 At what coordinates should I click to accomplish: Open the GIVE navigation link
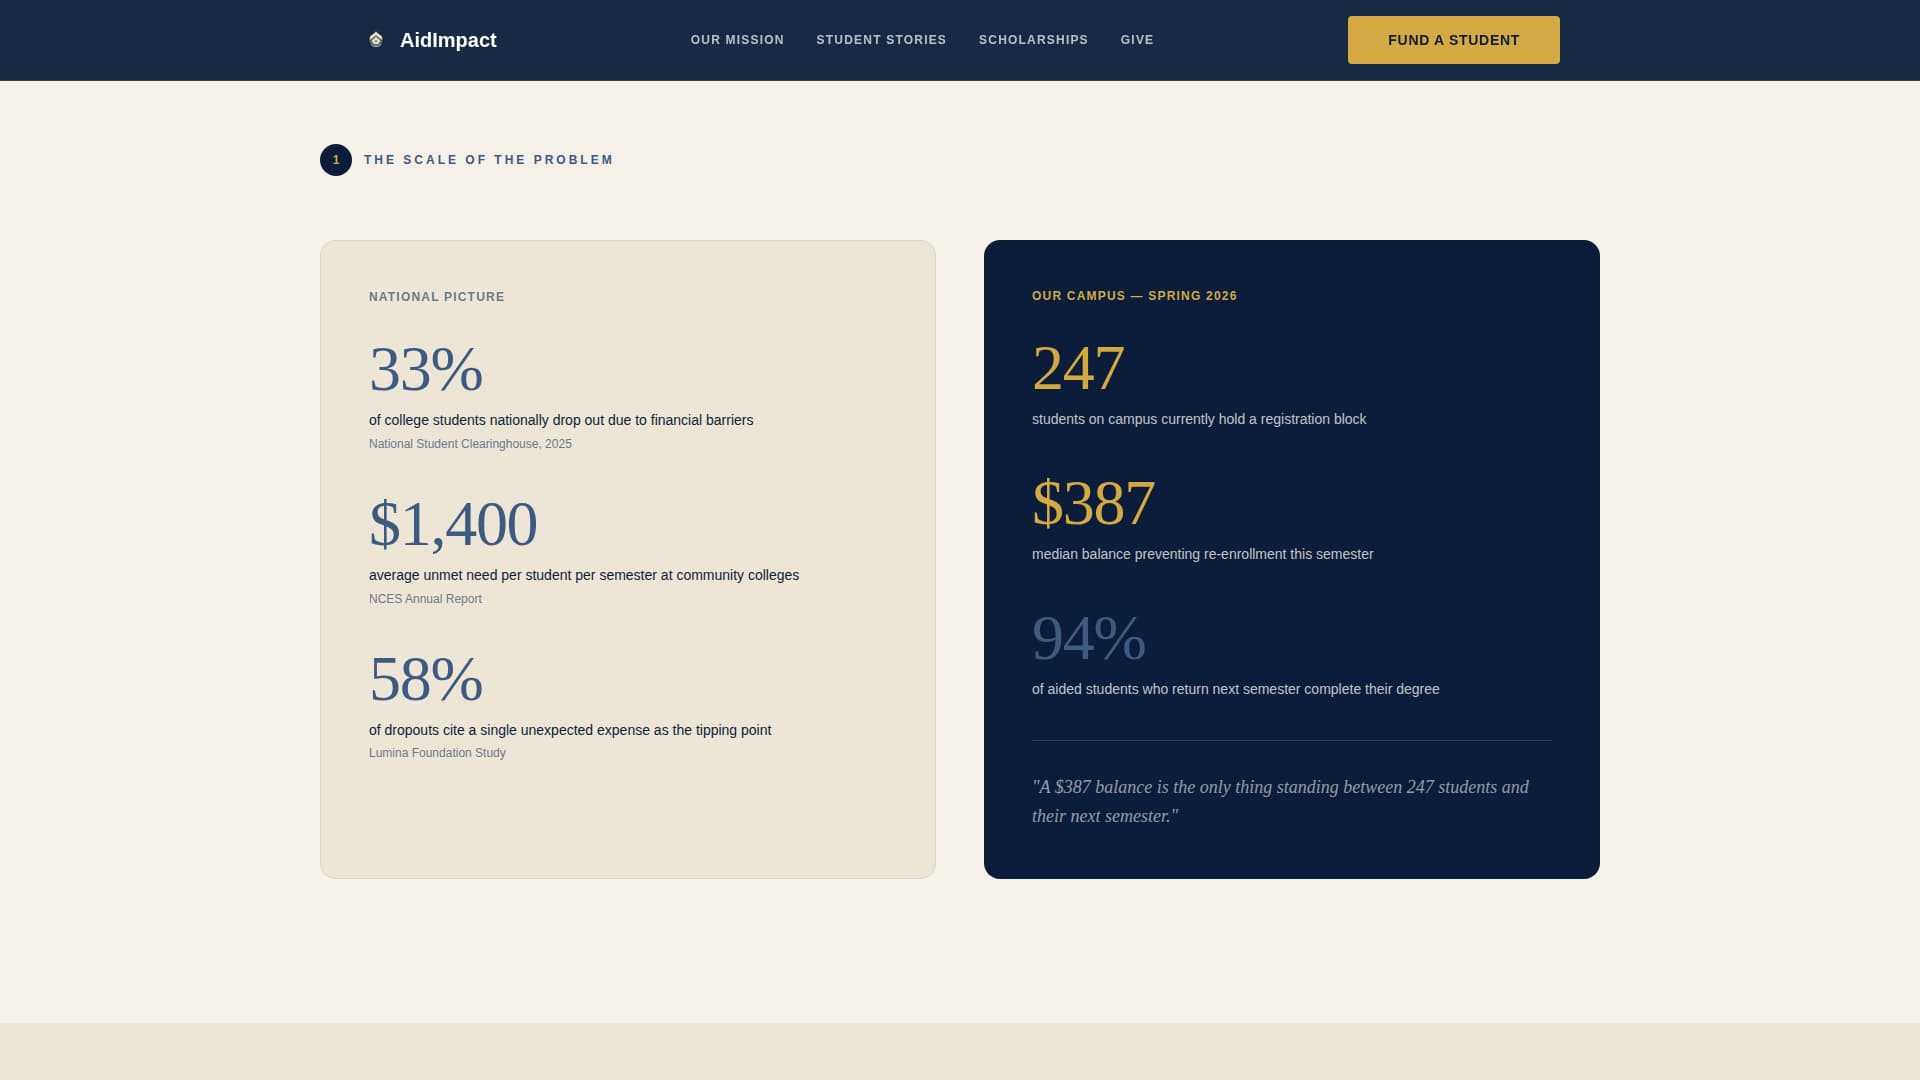pyautogui.click(x=1137, y=40)
